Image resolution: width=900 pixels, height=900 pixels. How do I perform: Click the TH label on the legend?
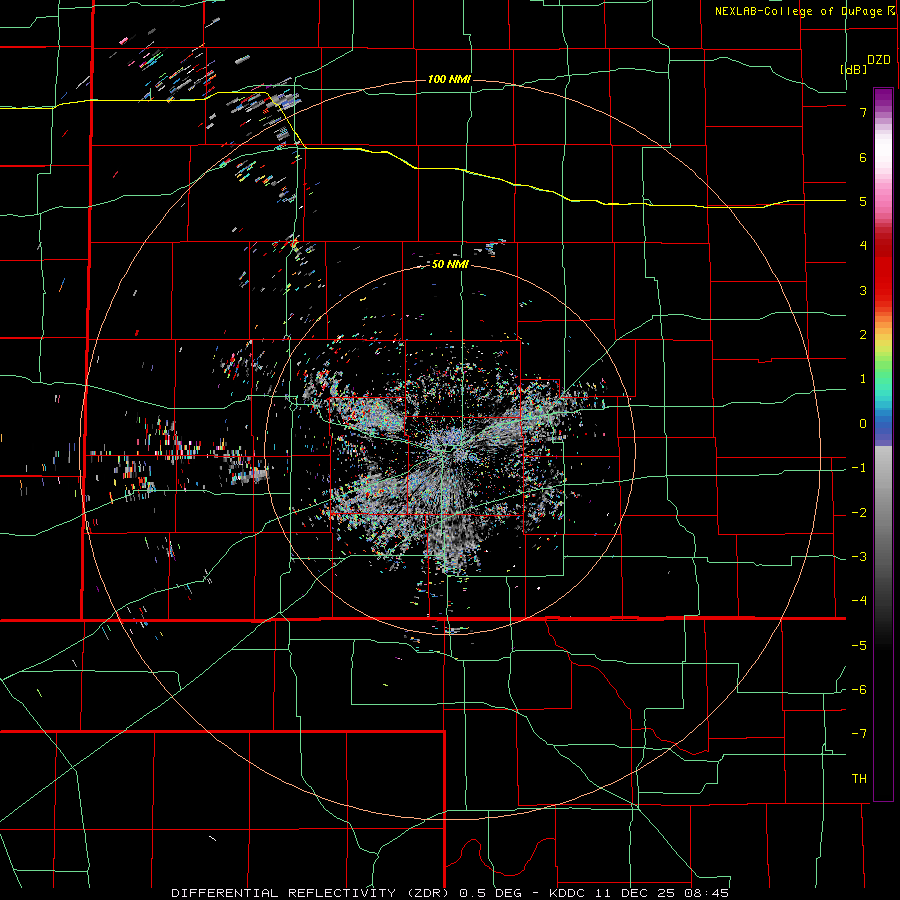(x=859, y=779)
